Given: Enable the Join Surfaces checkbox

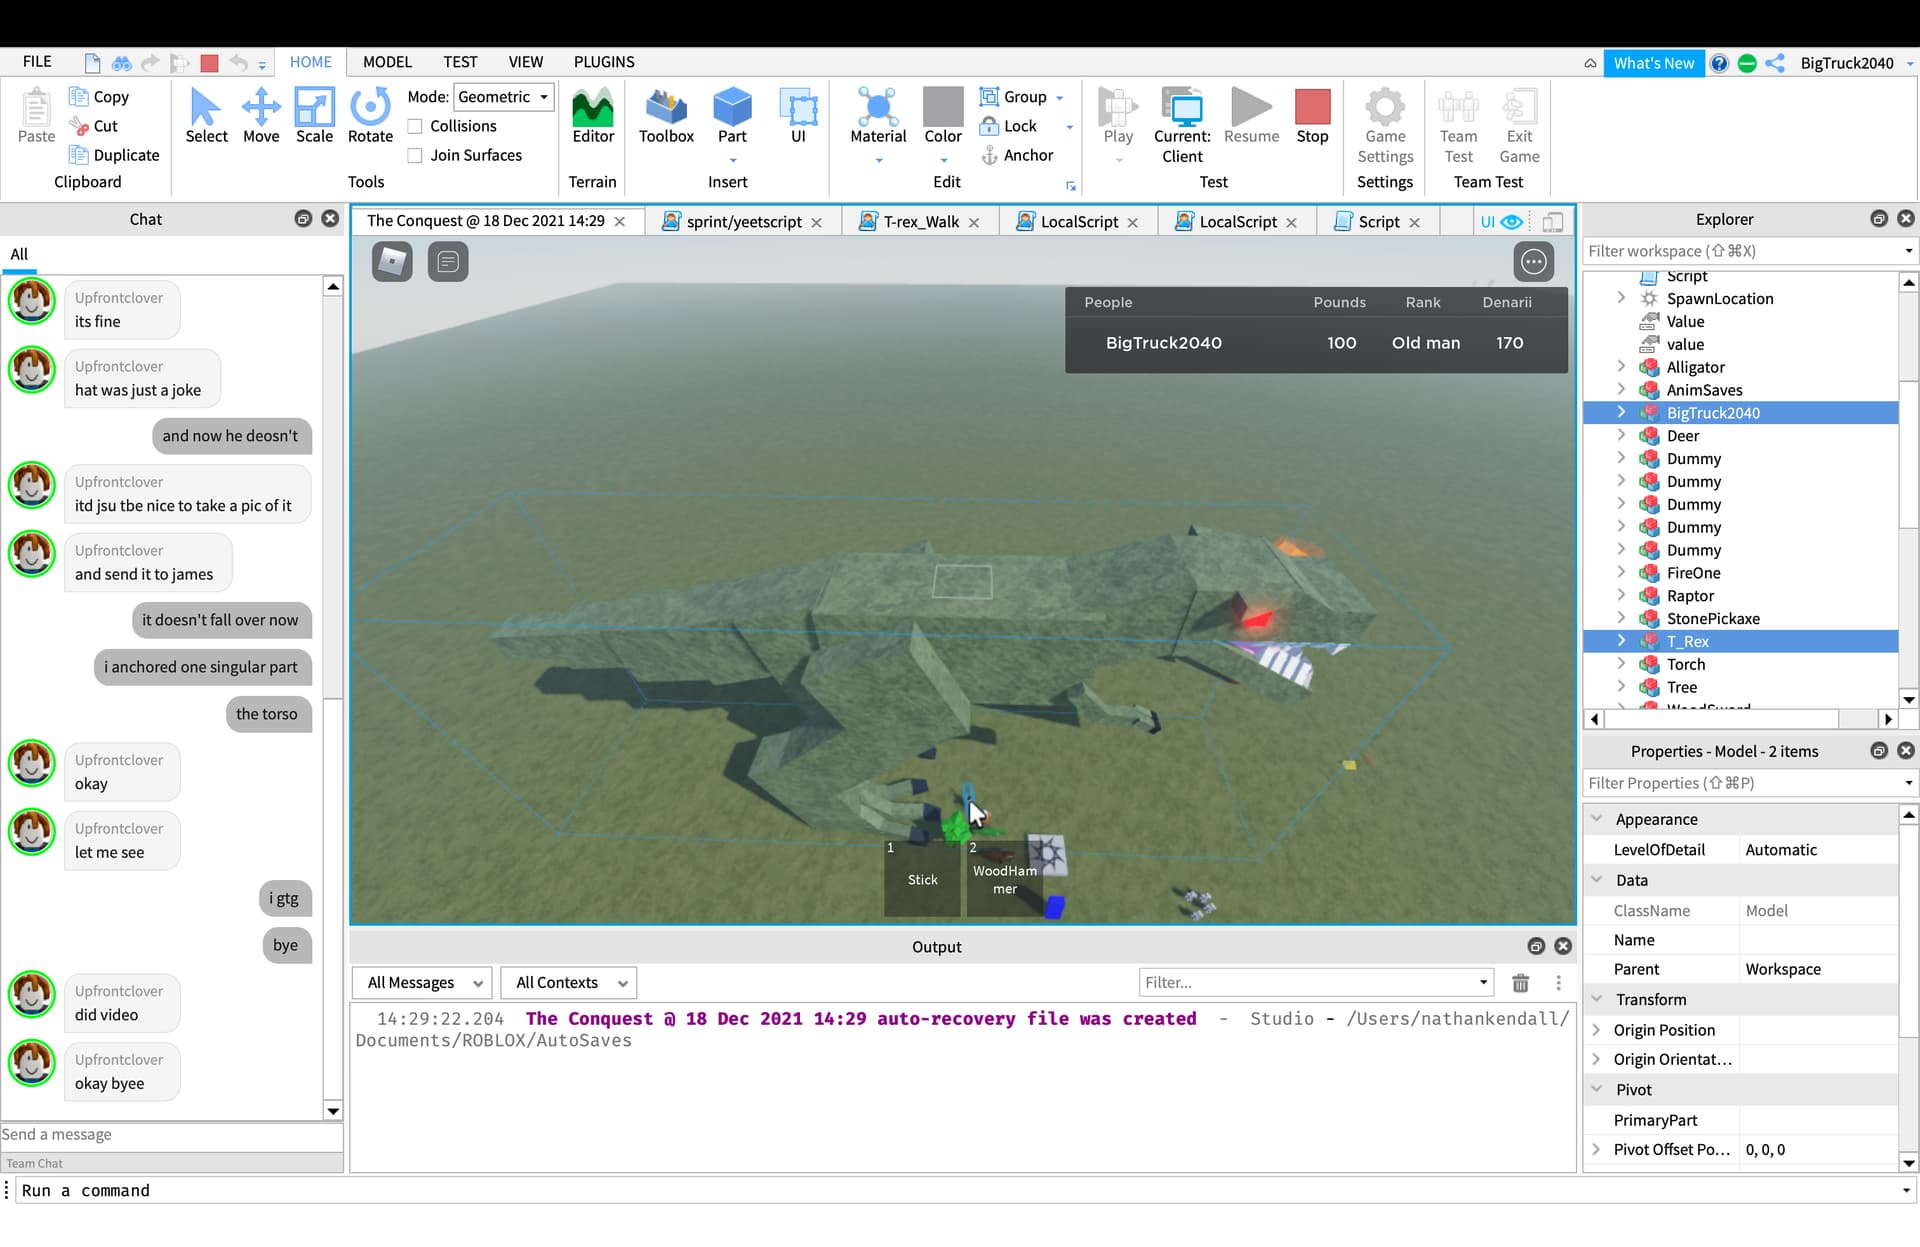Looking at the screenshot, I should coord(415,155).
